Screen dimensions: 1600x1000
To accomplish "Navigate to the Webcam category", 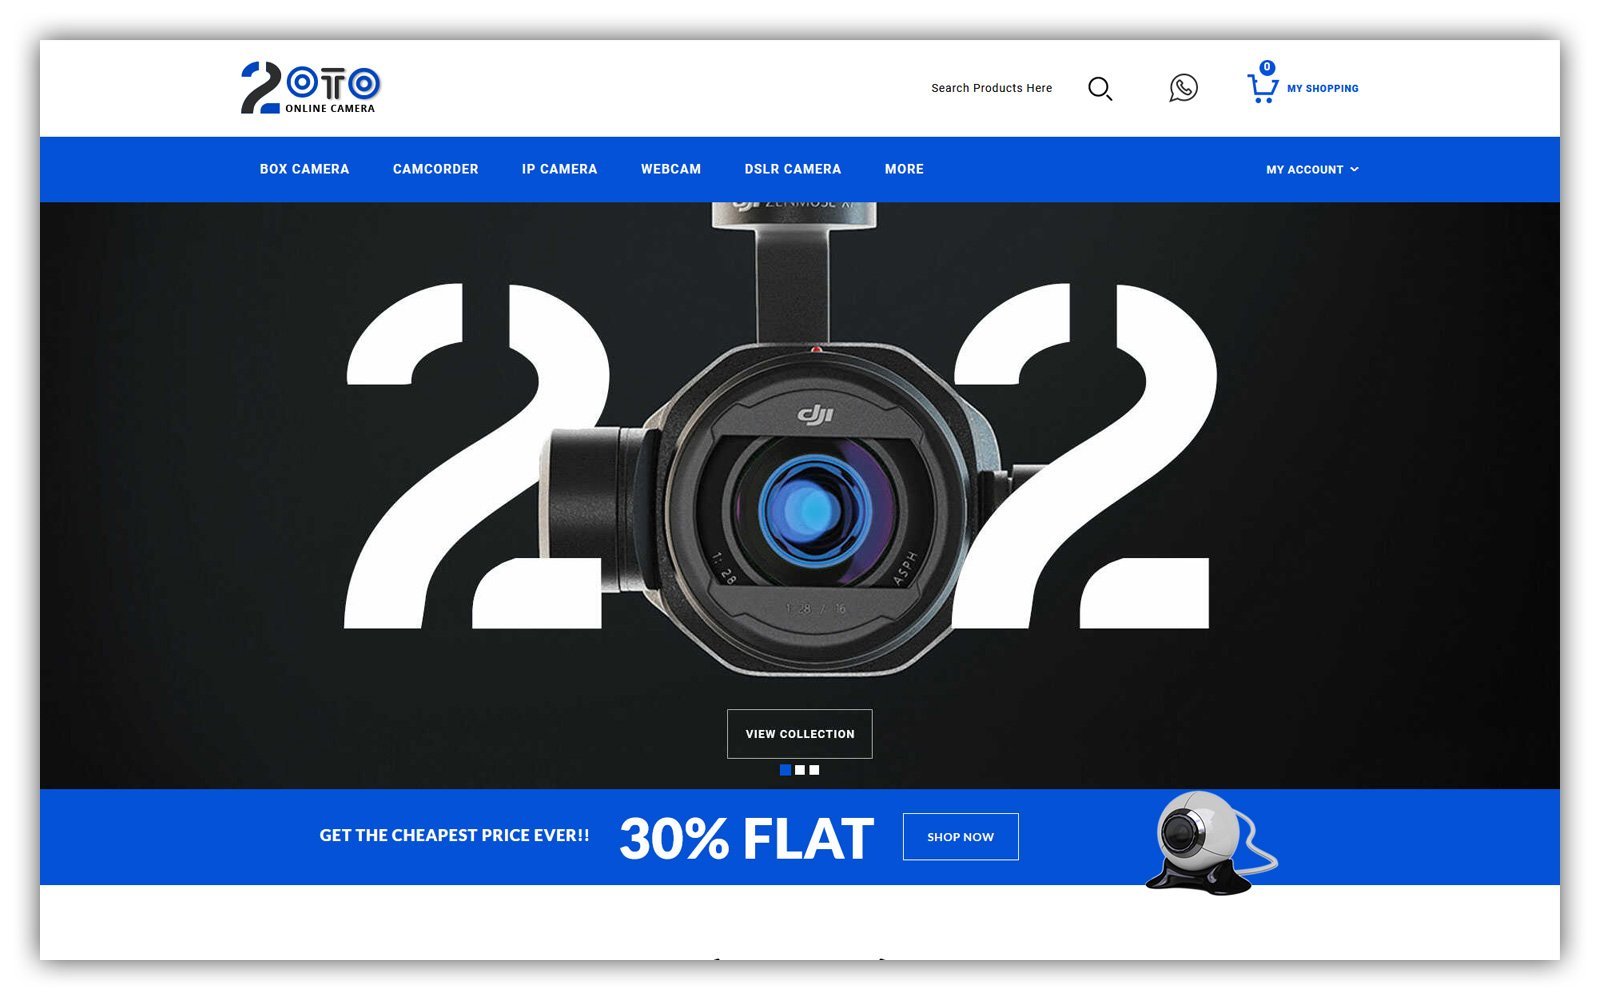I will pos(670,170).
